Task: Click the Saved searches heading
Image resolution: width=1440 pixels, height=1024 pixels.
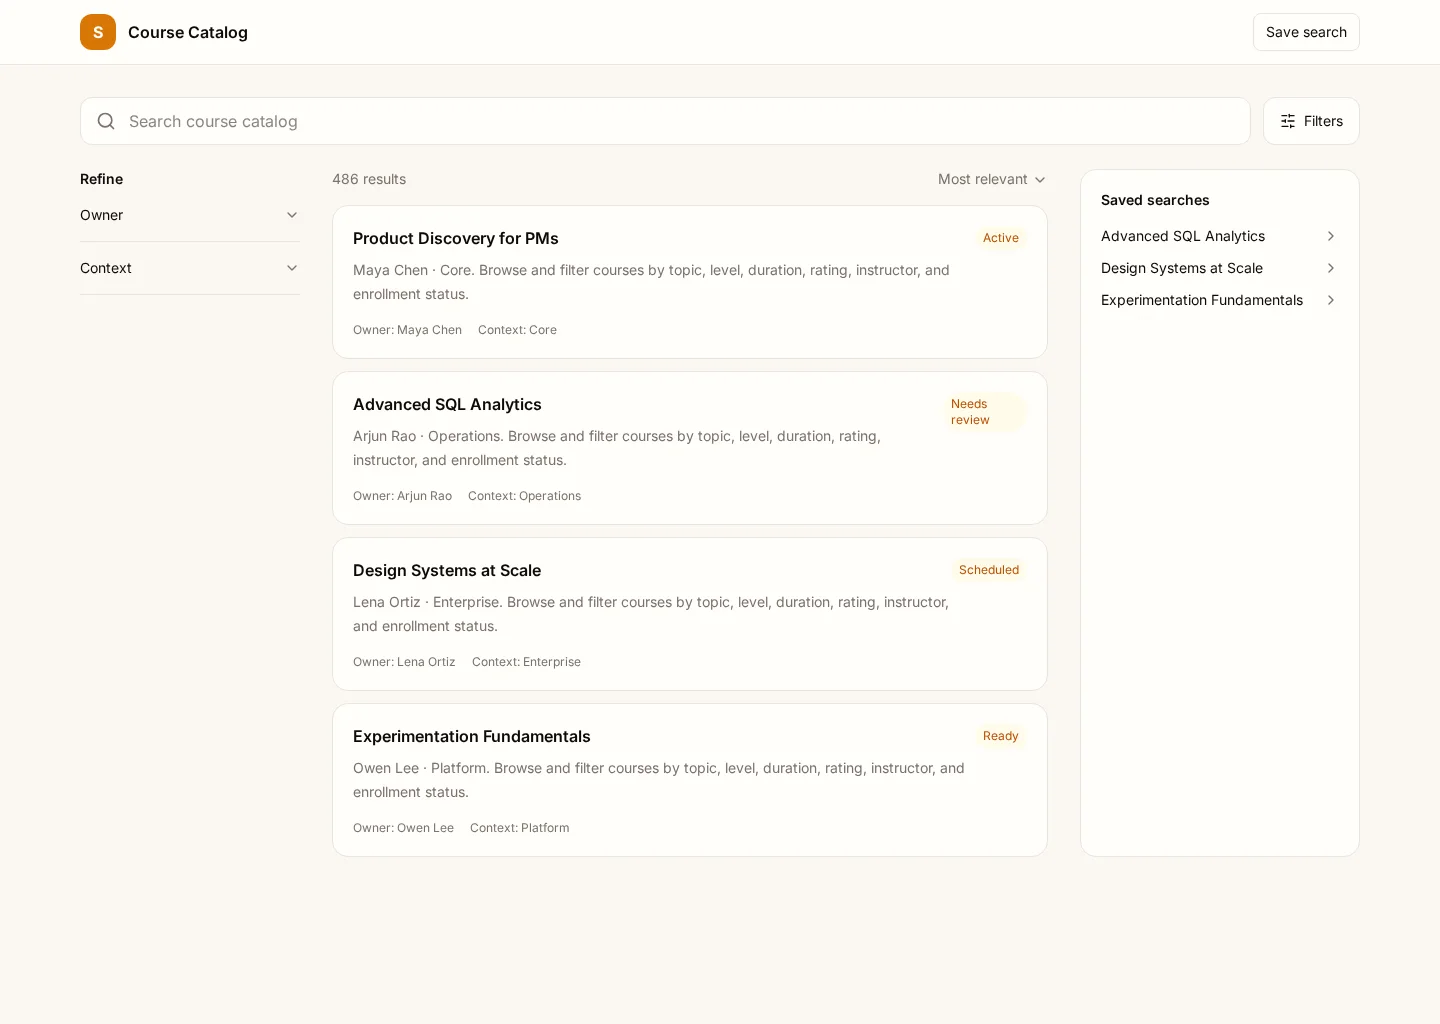Action: [1155, 200]
